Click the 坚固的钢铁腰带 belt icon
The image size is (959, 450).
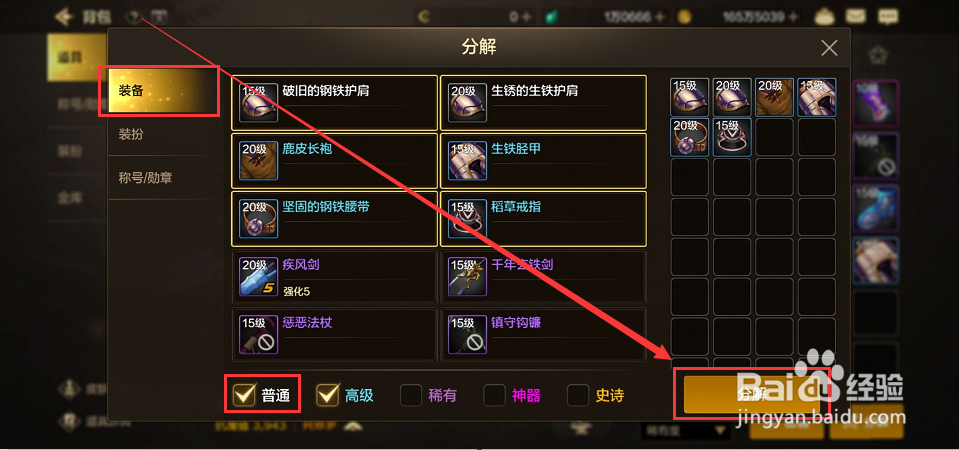259,218
